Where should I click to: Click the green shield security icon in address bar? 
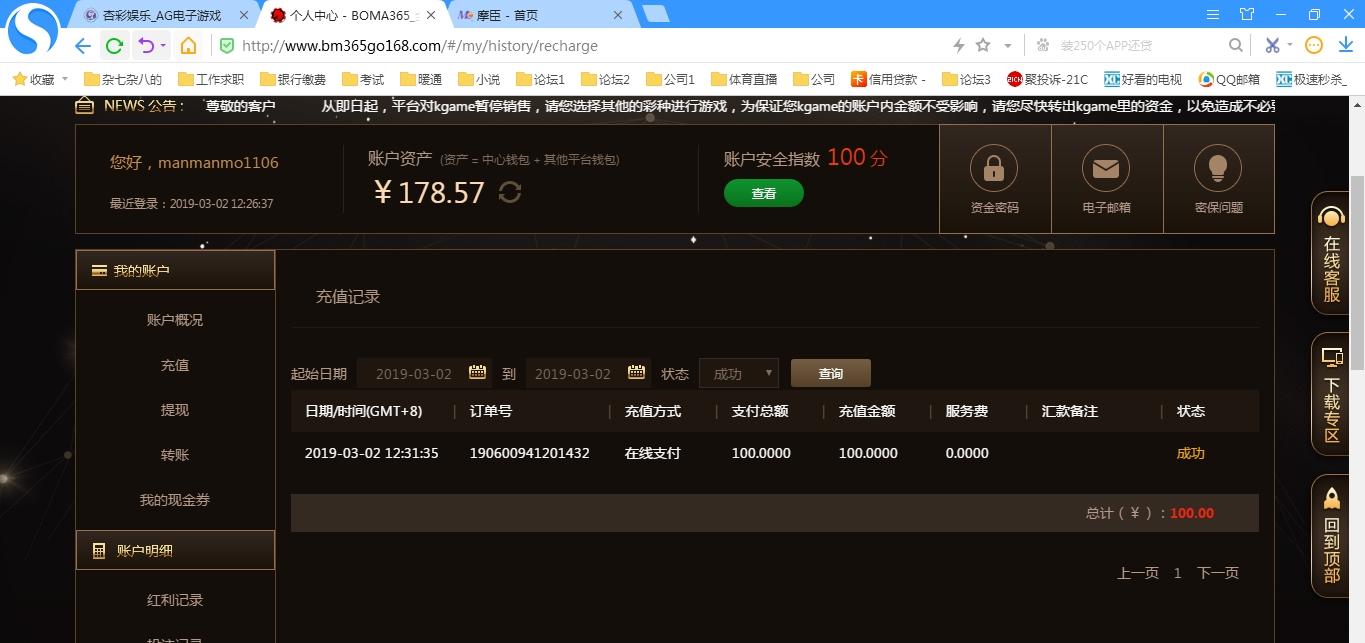point(227,46)
